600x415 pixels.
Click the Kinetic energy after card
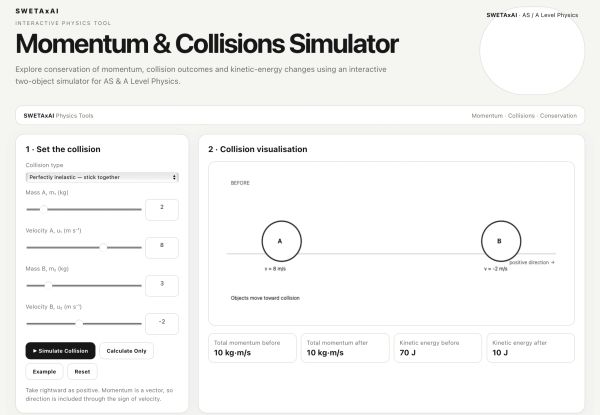pyautogui.click(x=530, y=348)
